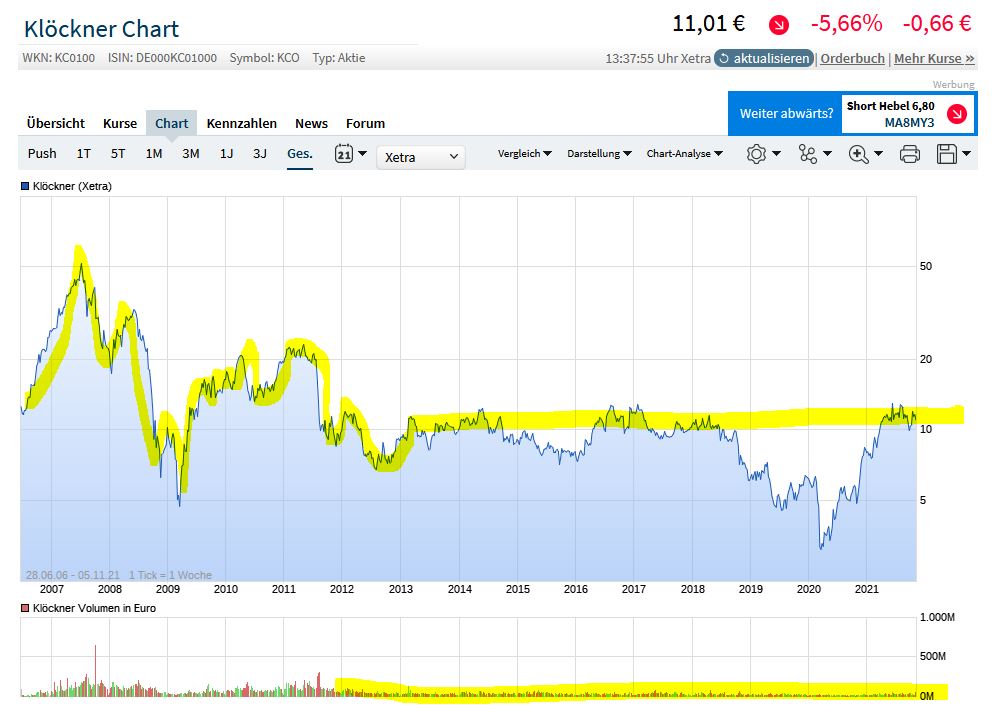Click the 2015 label on the time axis

coord(518,589)
